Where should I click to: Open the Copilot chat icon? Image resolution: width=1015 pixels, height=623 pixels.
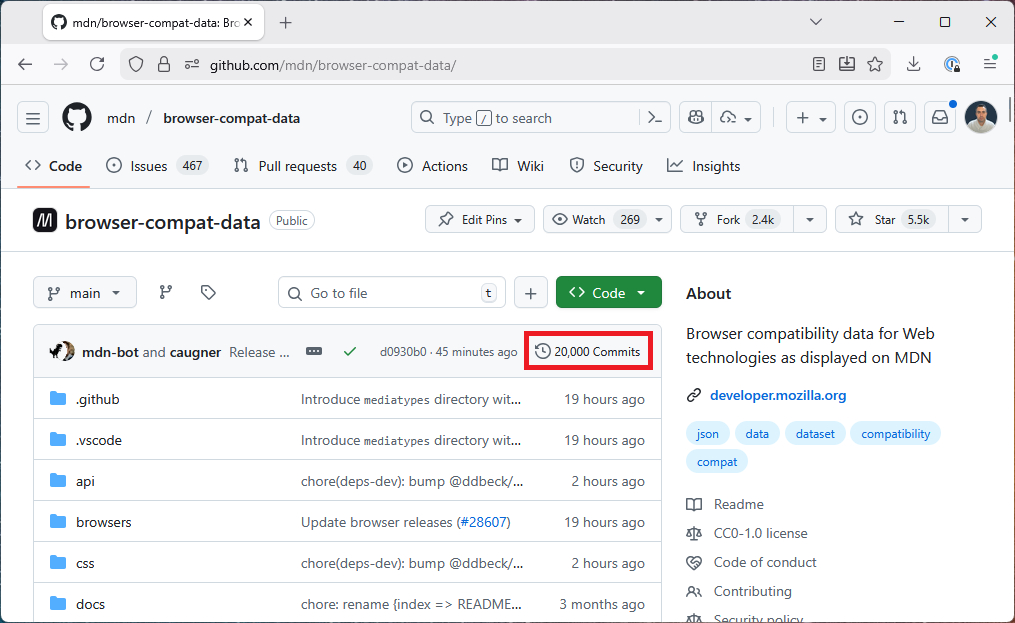click(x=694, y=118)
